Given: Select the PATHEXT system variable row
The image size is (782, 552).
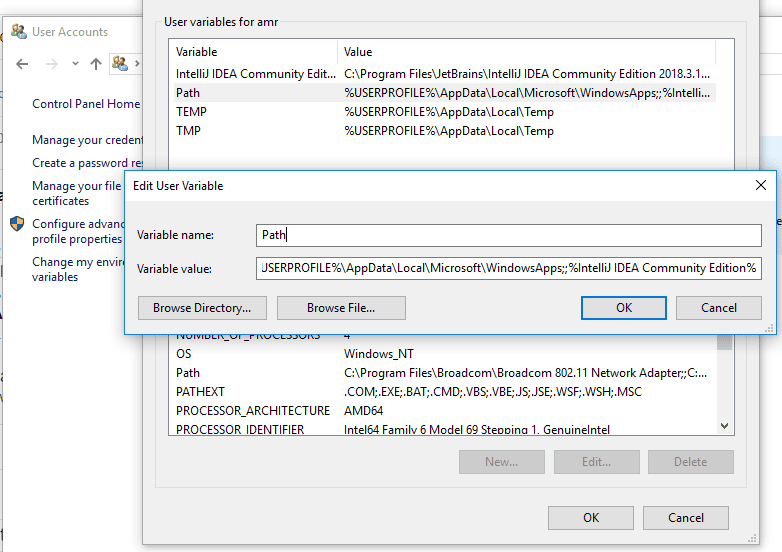Looking at the screenshot, I should (444, 392).
